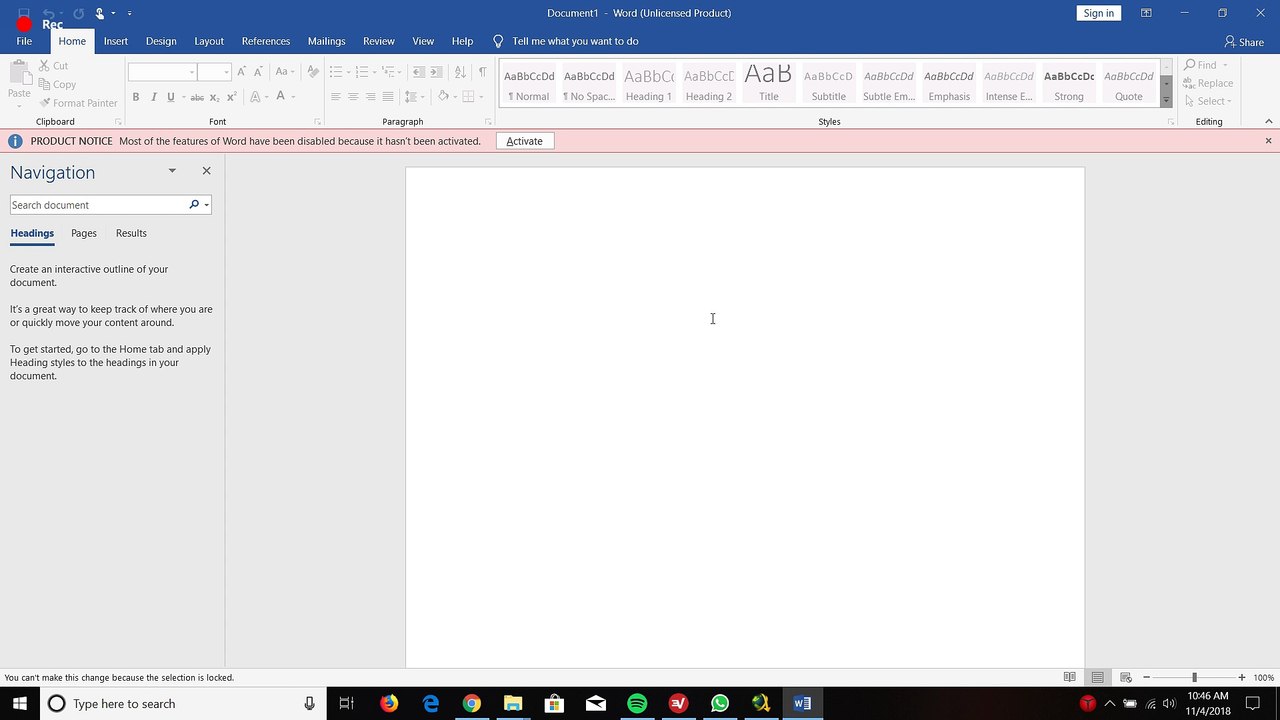Image resolution: width=1280 pixels, height=720 pixels.
Task: Click the Shading paint bucket icon
Action: (x=444, y=97)
